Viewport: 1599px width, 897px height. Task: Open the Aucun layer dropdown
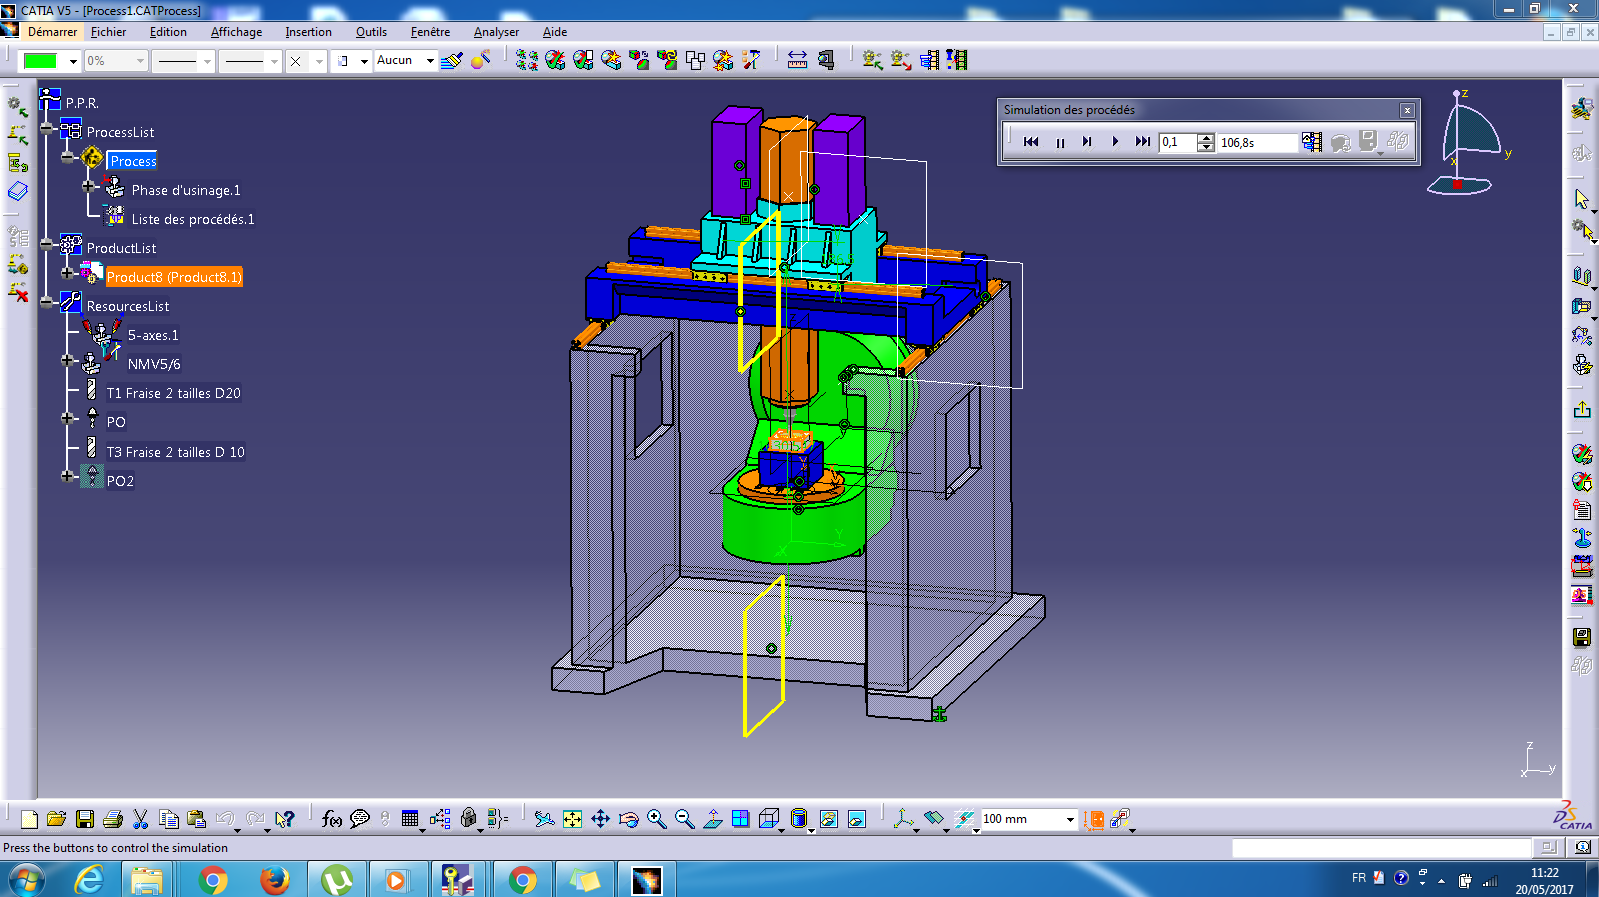(430, 61)
